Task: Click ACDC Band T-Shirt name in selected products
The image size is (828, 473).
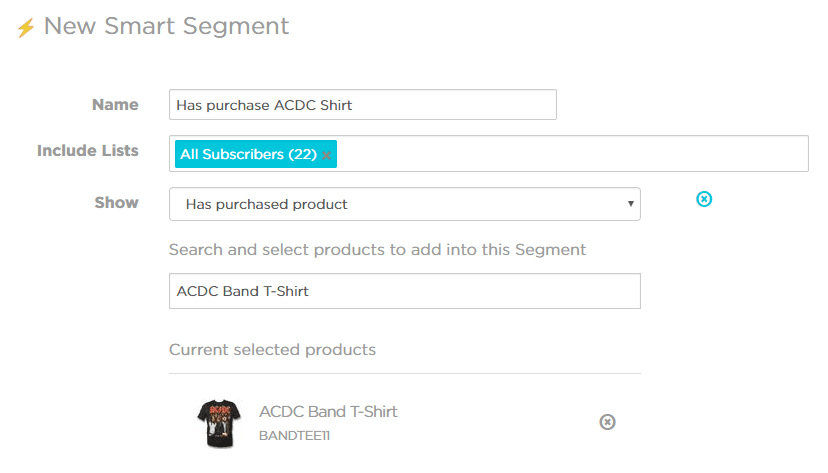Action: 328,411
